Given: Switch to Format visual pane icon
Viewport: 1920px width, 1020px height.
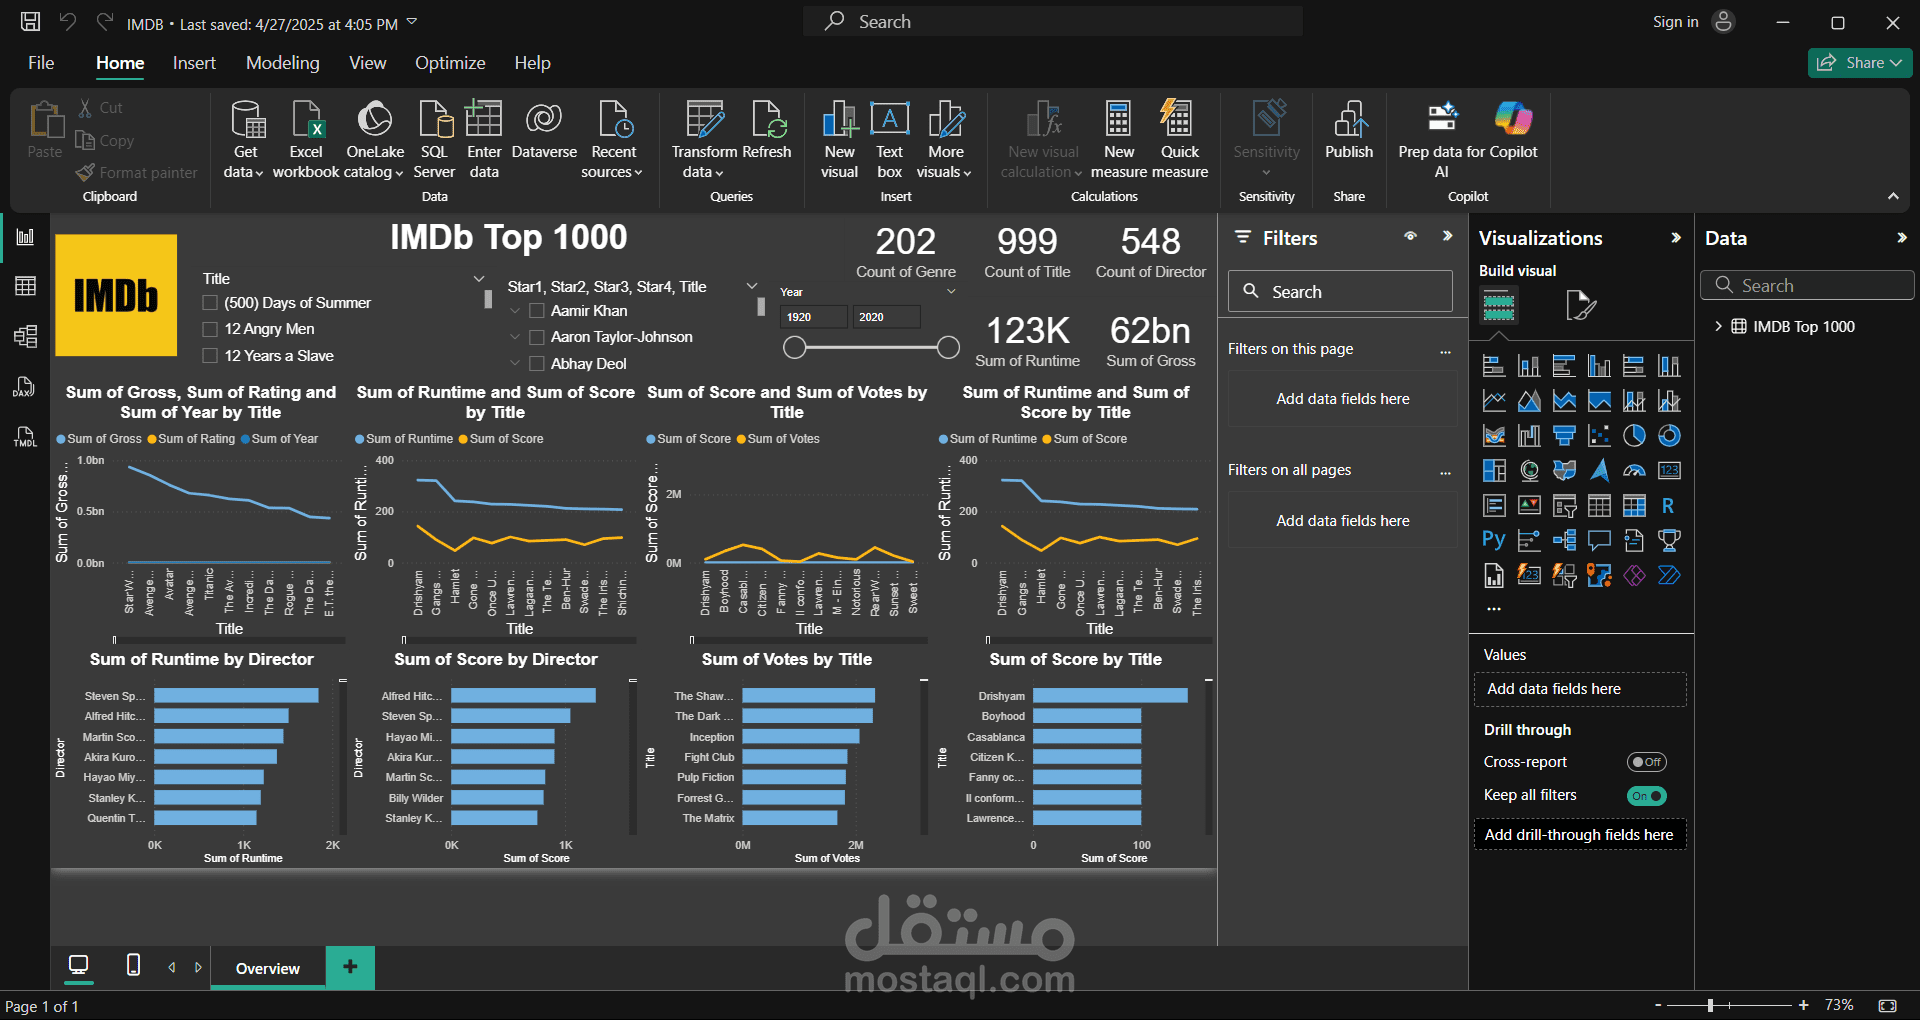Looking at the screenshot, I should [x=1580, y=305].
